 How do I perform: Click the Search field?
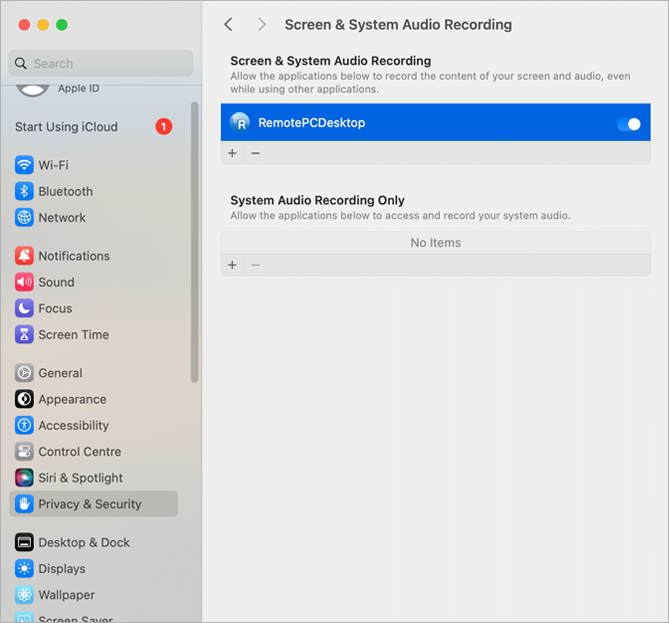pos(100,63)
